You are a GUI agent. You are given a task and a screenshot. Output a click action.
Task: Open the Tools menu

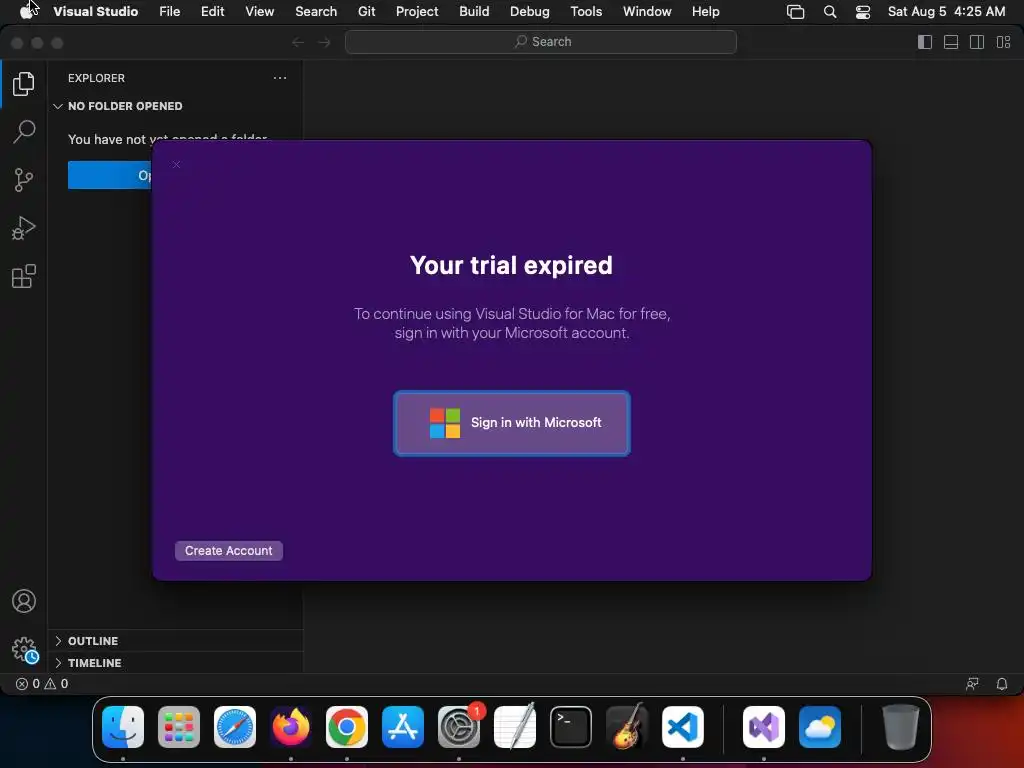(586, 12)
